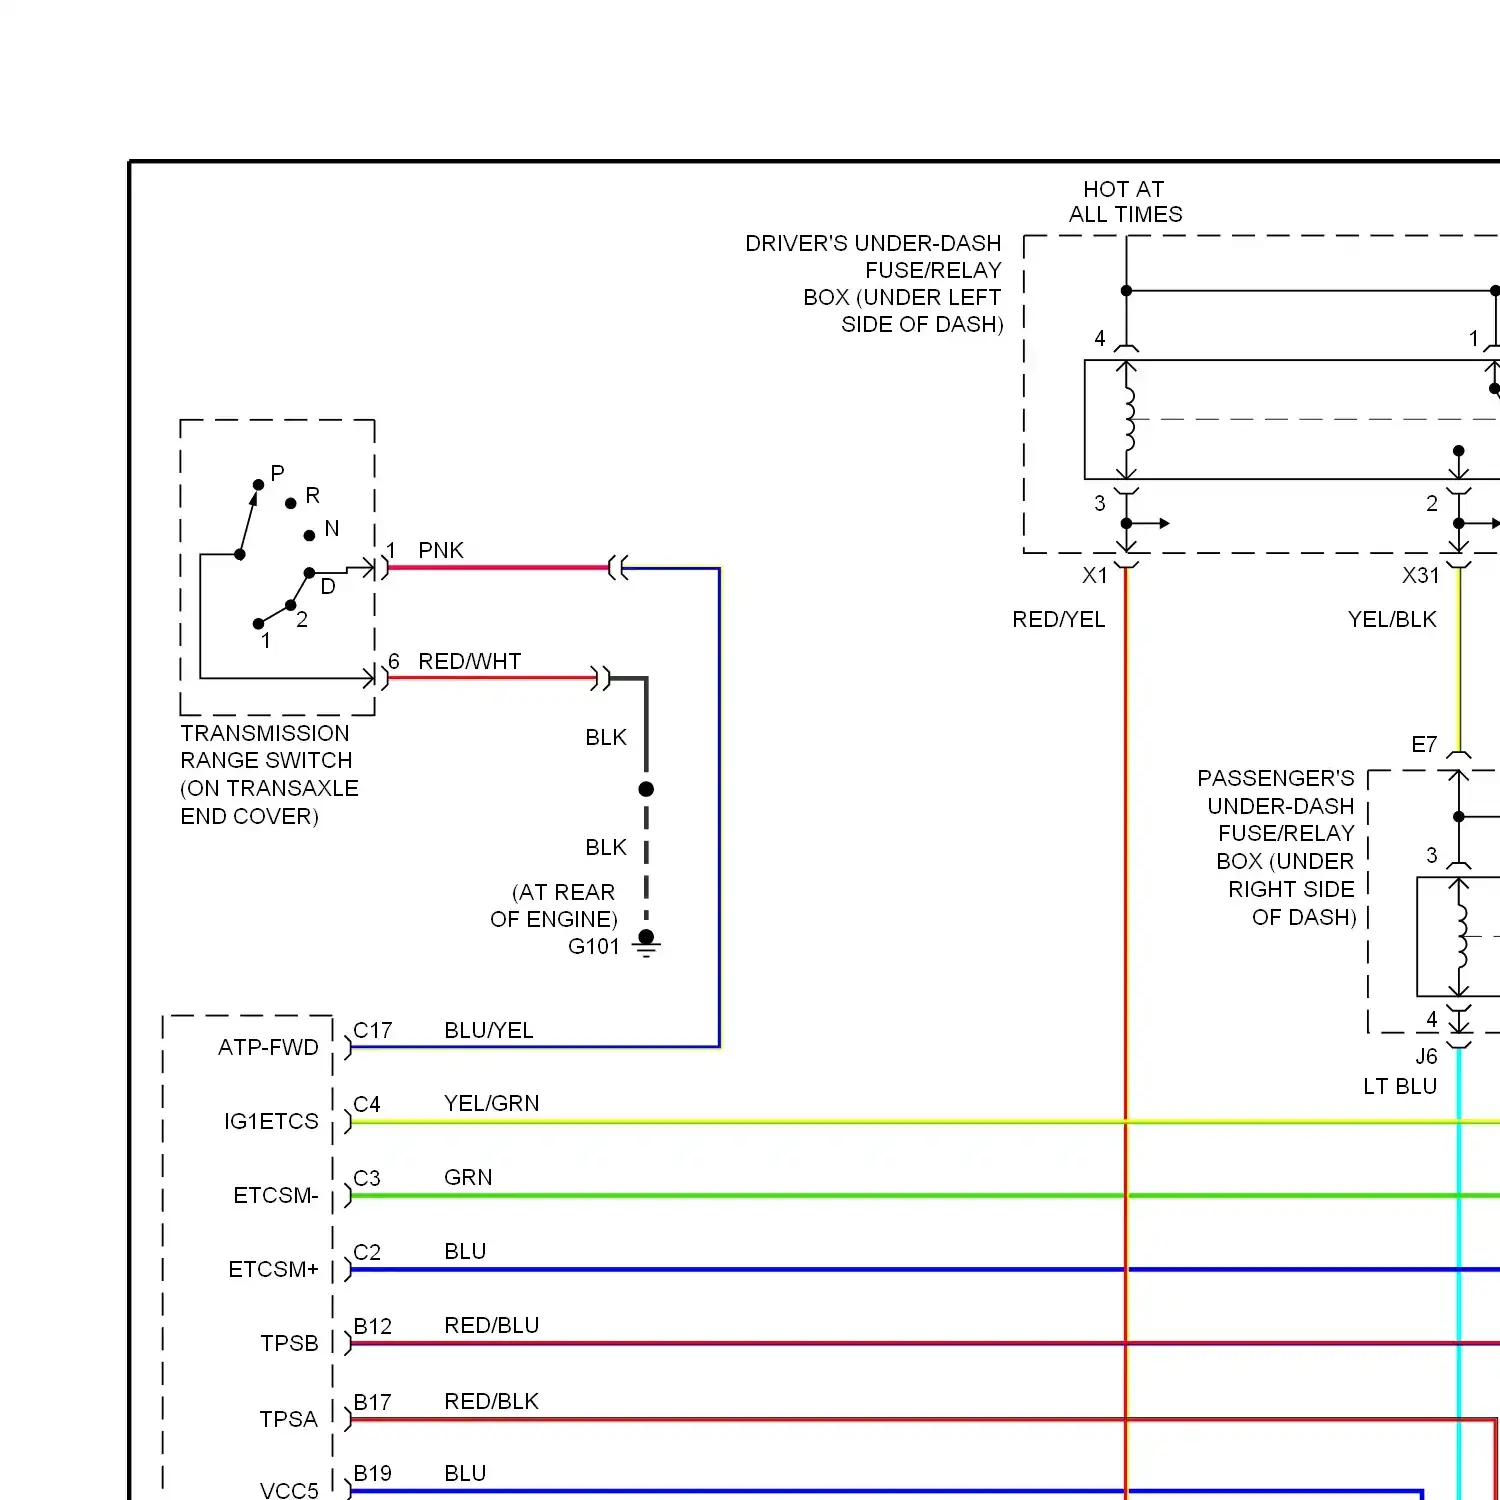
Task: Click the G101 label
Action: pos(594,946)
